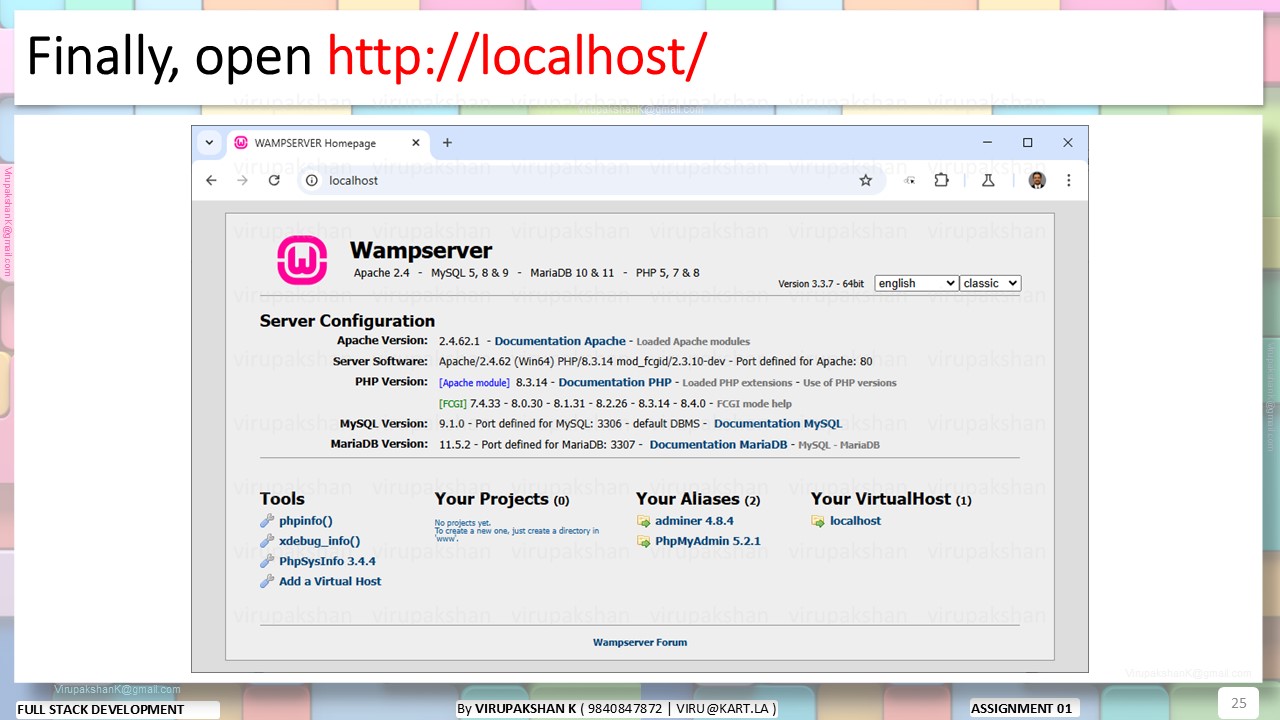Click the MySQL Version label

coord(383,423)
